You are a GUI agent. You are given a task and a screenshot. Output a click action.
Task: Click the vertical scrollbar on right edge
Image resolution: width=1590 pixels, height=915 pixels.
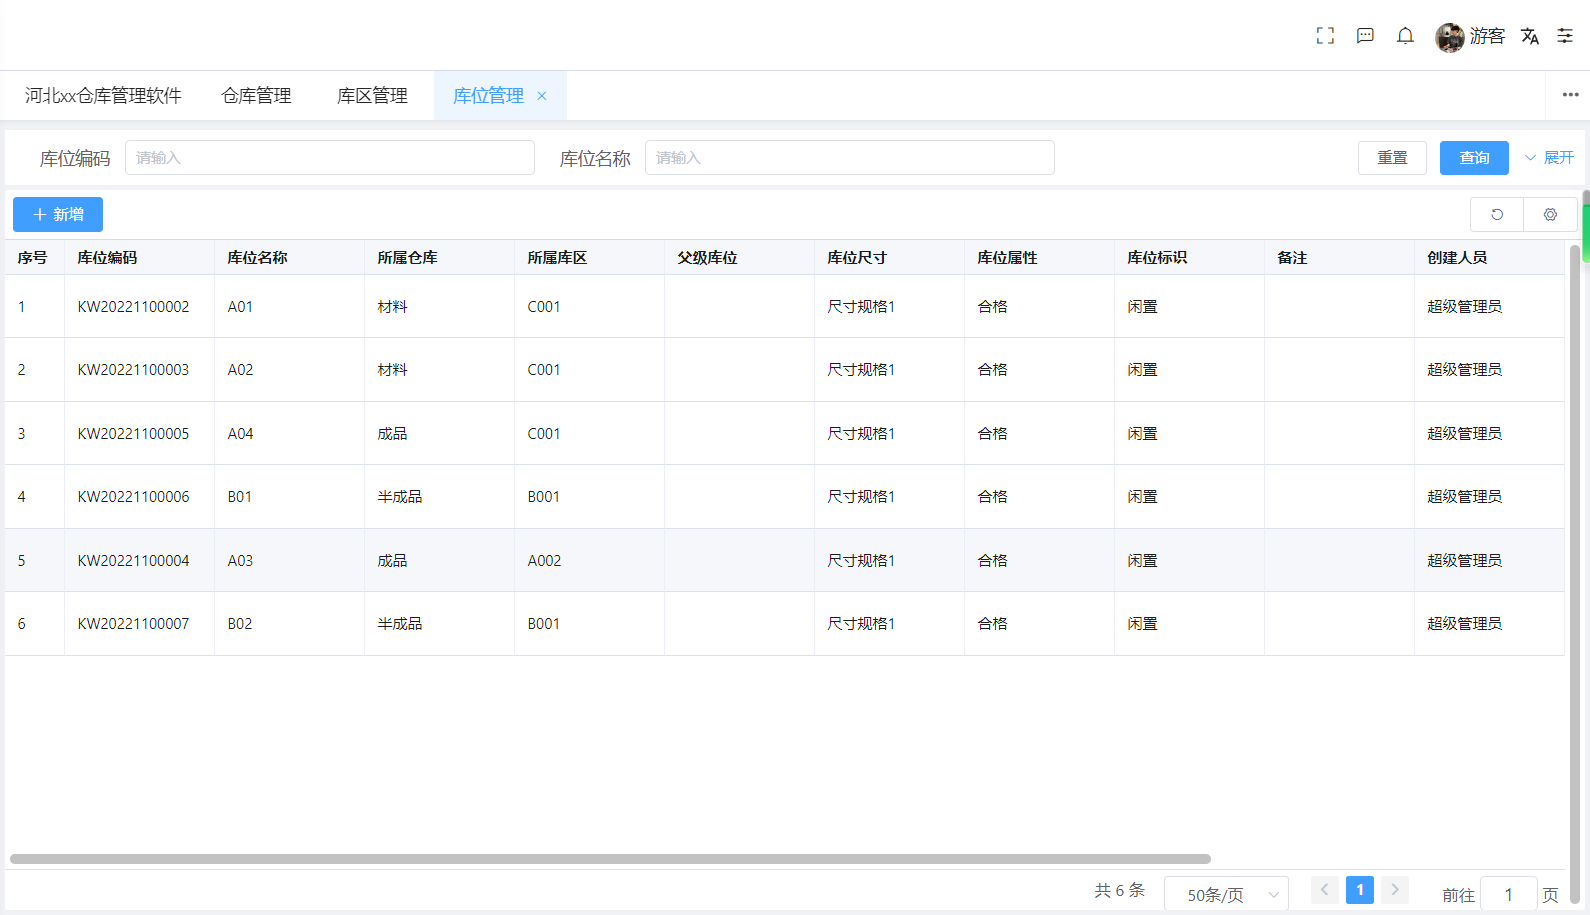(1575, 573)
